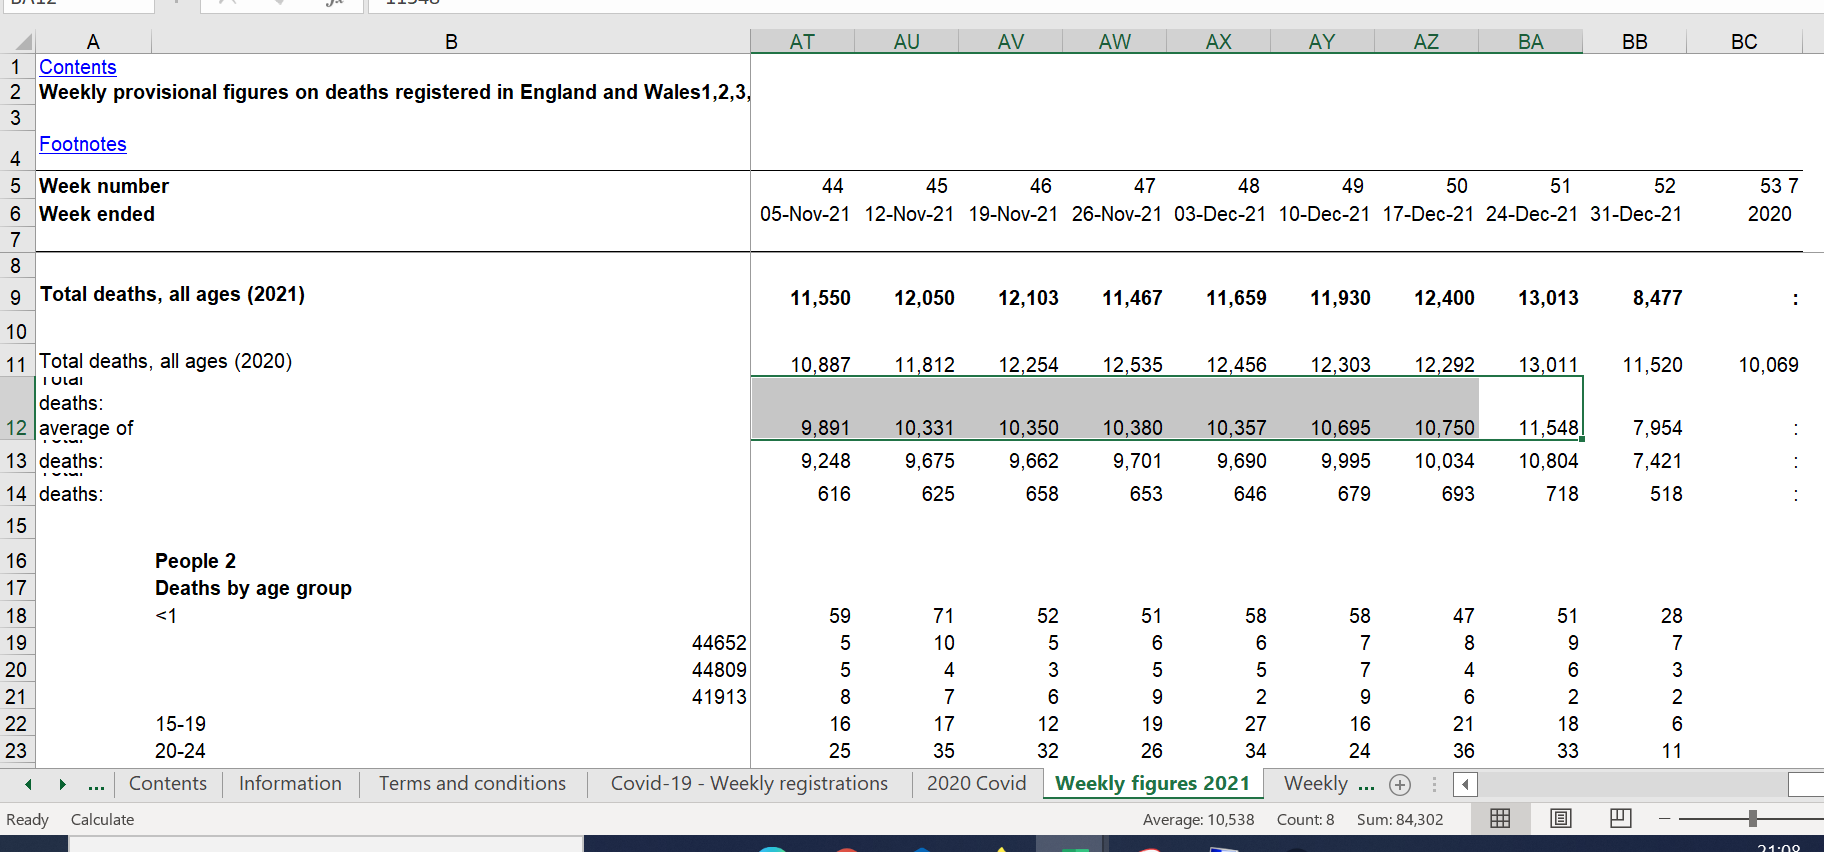Switch to Page Break Preview view
The width and height of the screenshot is (1824, 852).
coord(1620,819)
